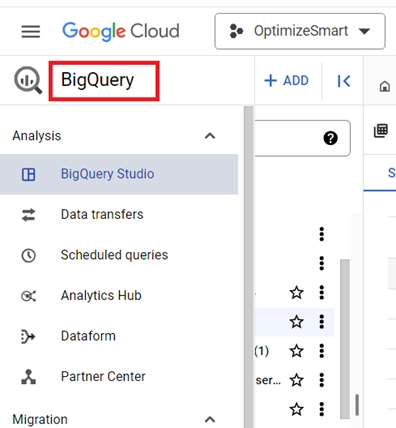Click the Partner Center network icon

coord(28,377)
